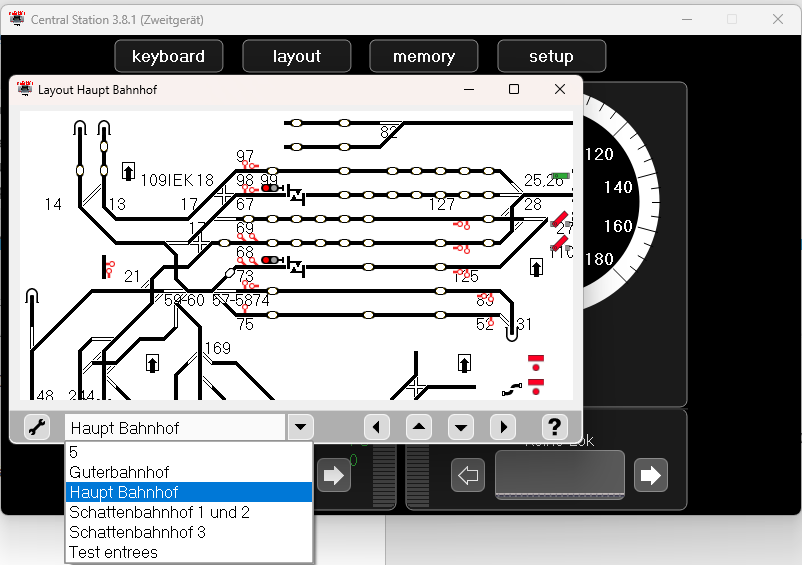Open the setup page
The width and height of the screenshot is (802, 565).
[551, 57]
